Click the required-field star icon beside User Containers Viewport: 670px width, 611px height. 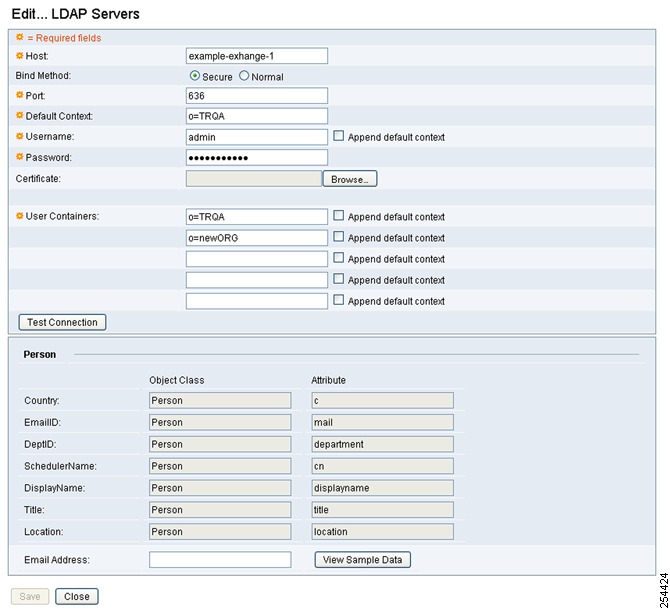[x=20, y=216]
